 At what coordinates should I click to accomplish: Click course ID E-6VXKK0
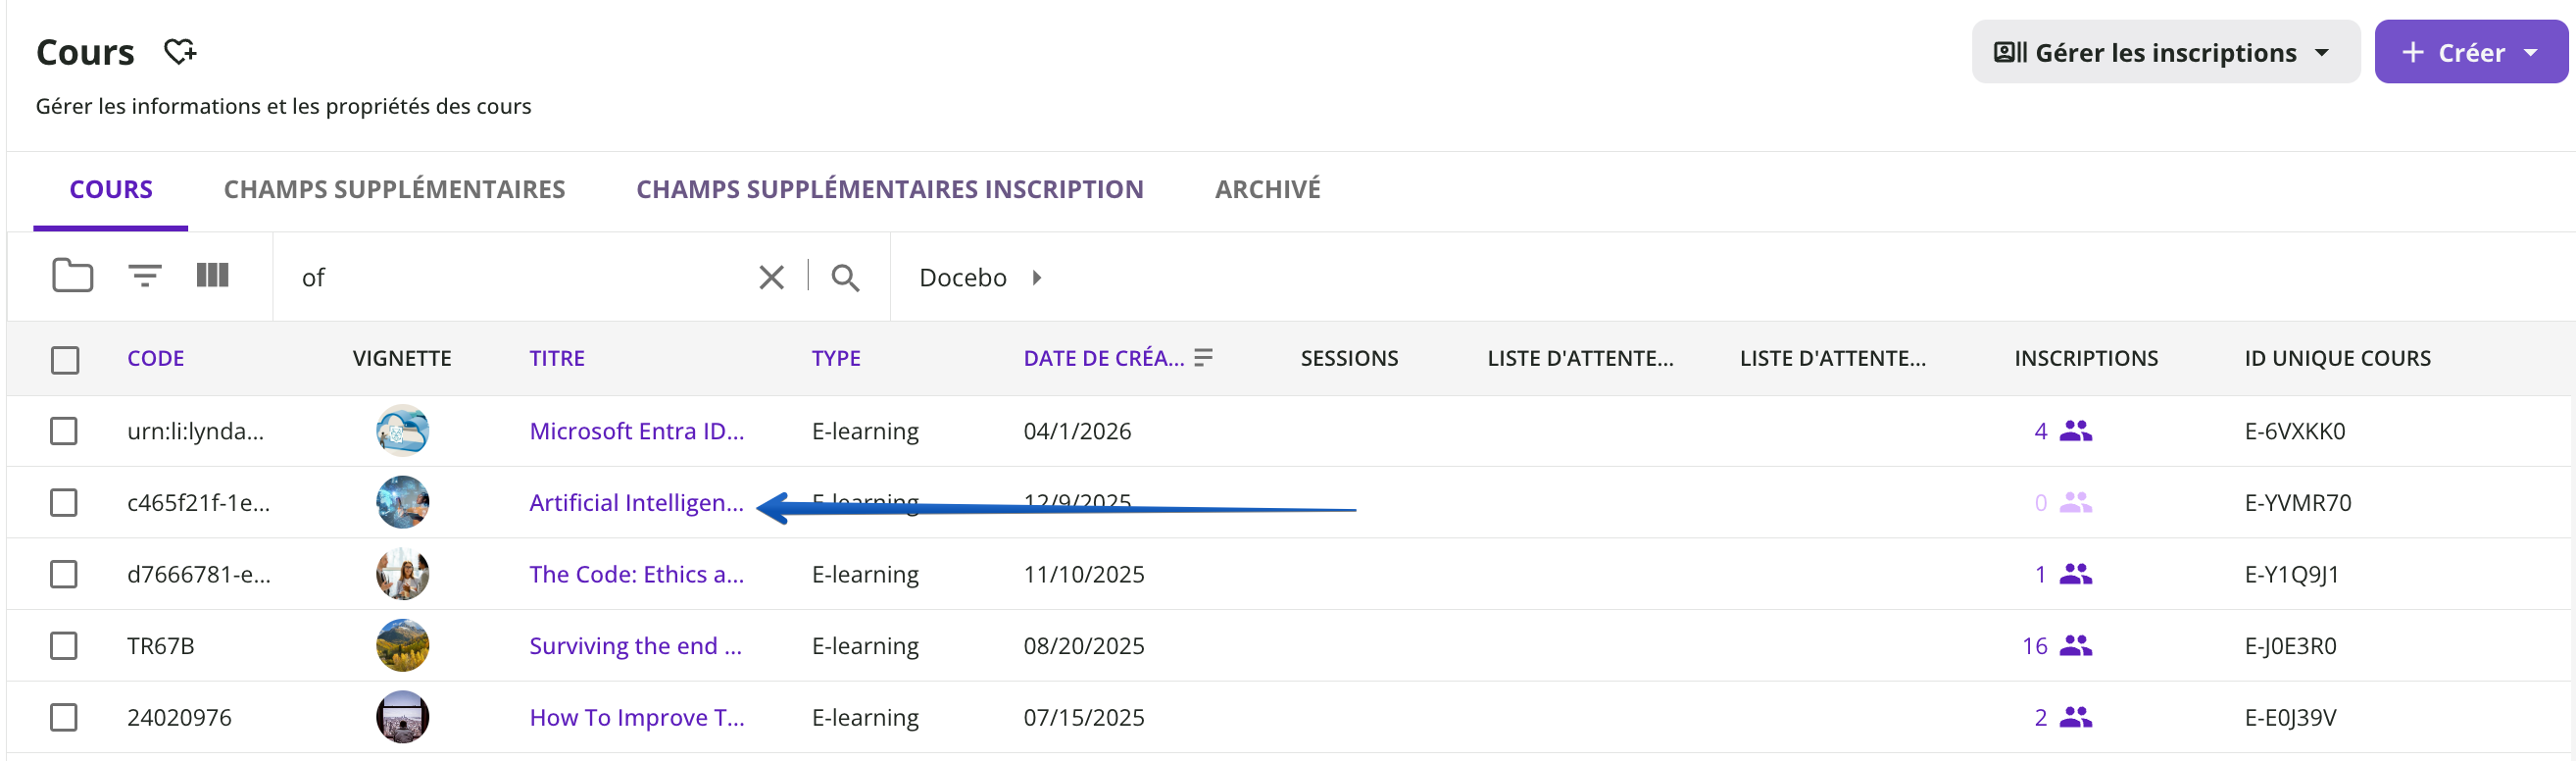pos(2294,431)
